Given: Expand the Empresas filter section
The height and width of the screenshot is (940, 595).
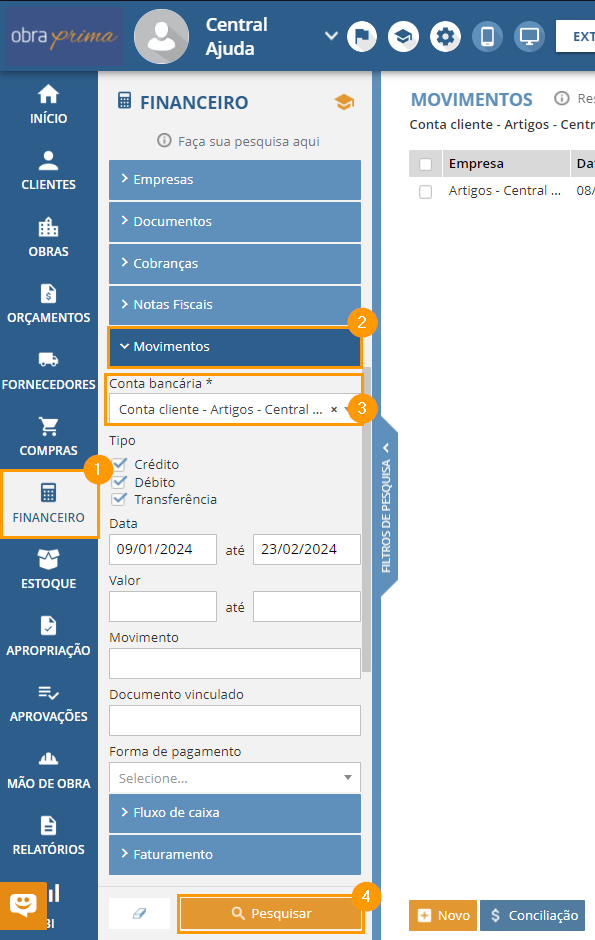Looking at the screenshot, I should tap(235, 179).
